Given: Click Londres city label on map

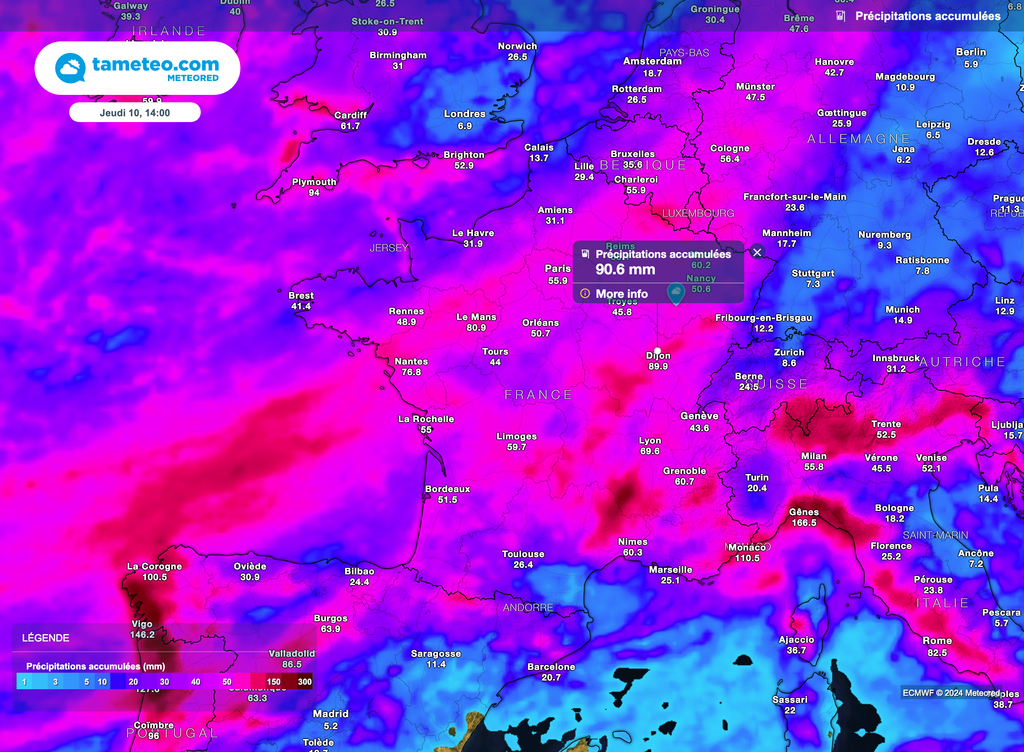Looking at the screenshot, I should pyautogui.click(x=464, y=114).
